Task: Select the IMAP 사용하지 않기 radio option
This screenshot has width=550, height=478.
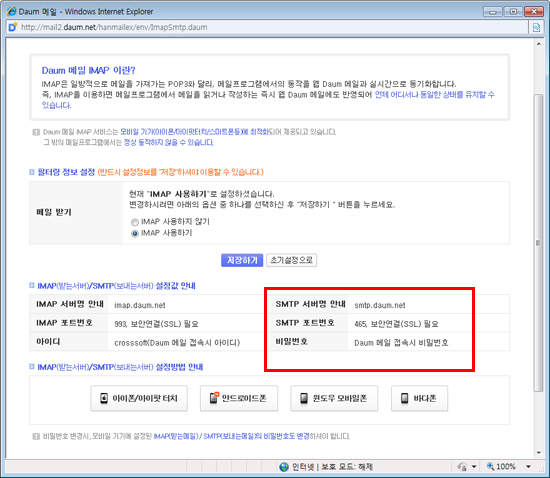Action: 135,222
